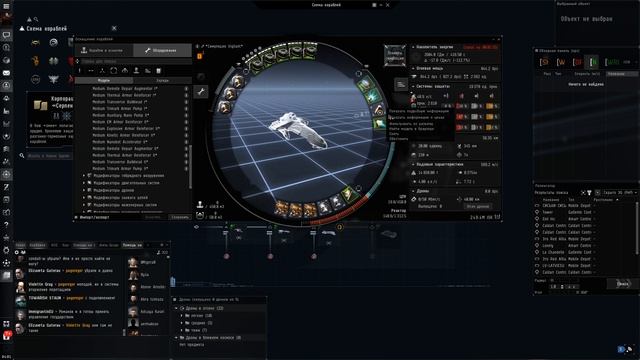Select the orange faction emblem in ship tree
The width and height of the screenshot is (640, 360).
coord(36,61)
